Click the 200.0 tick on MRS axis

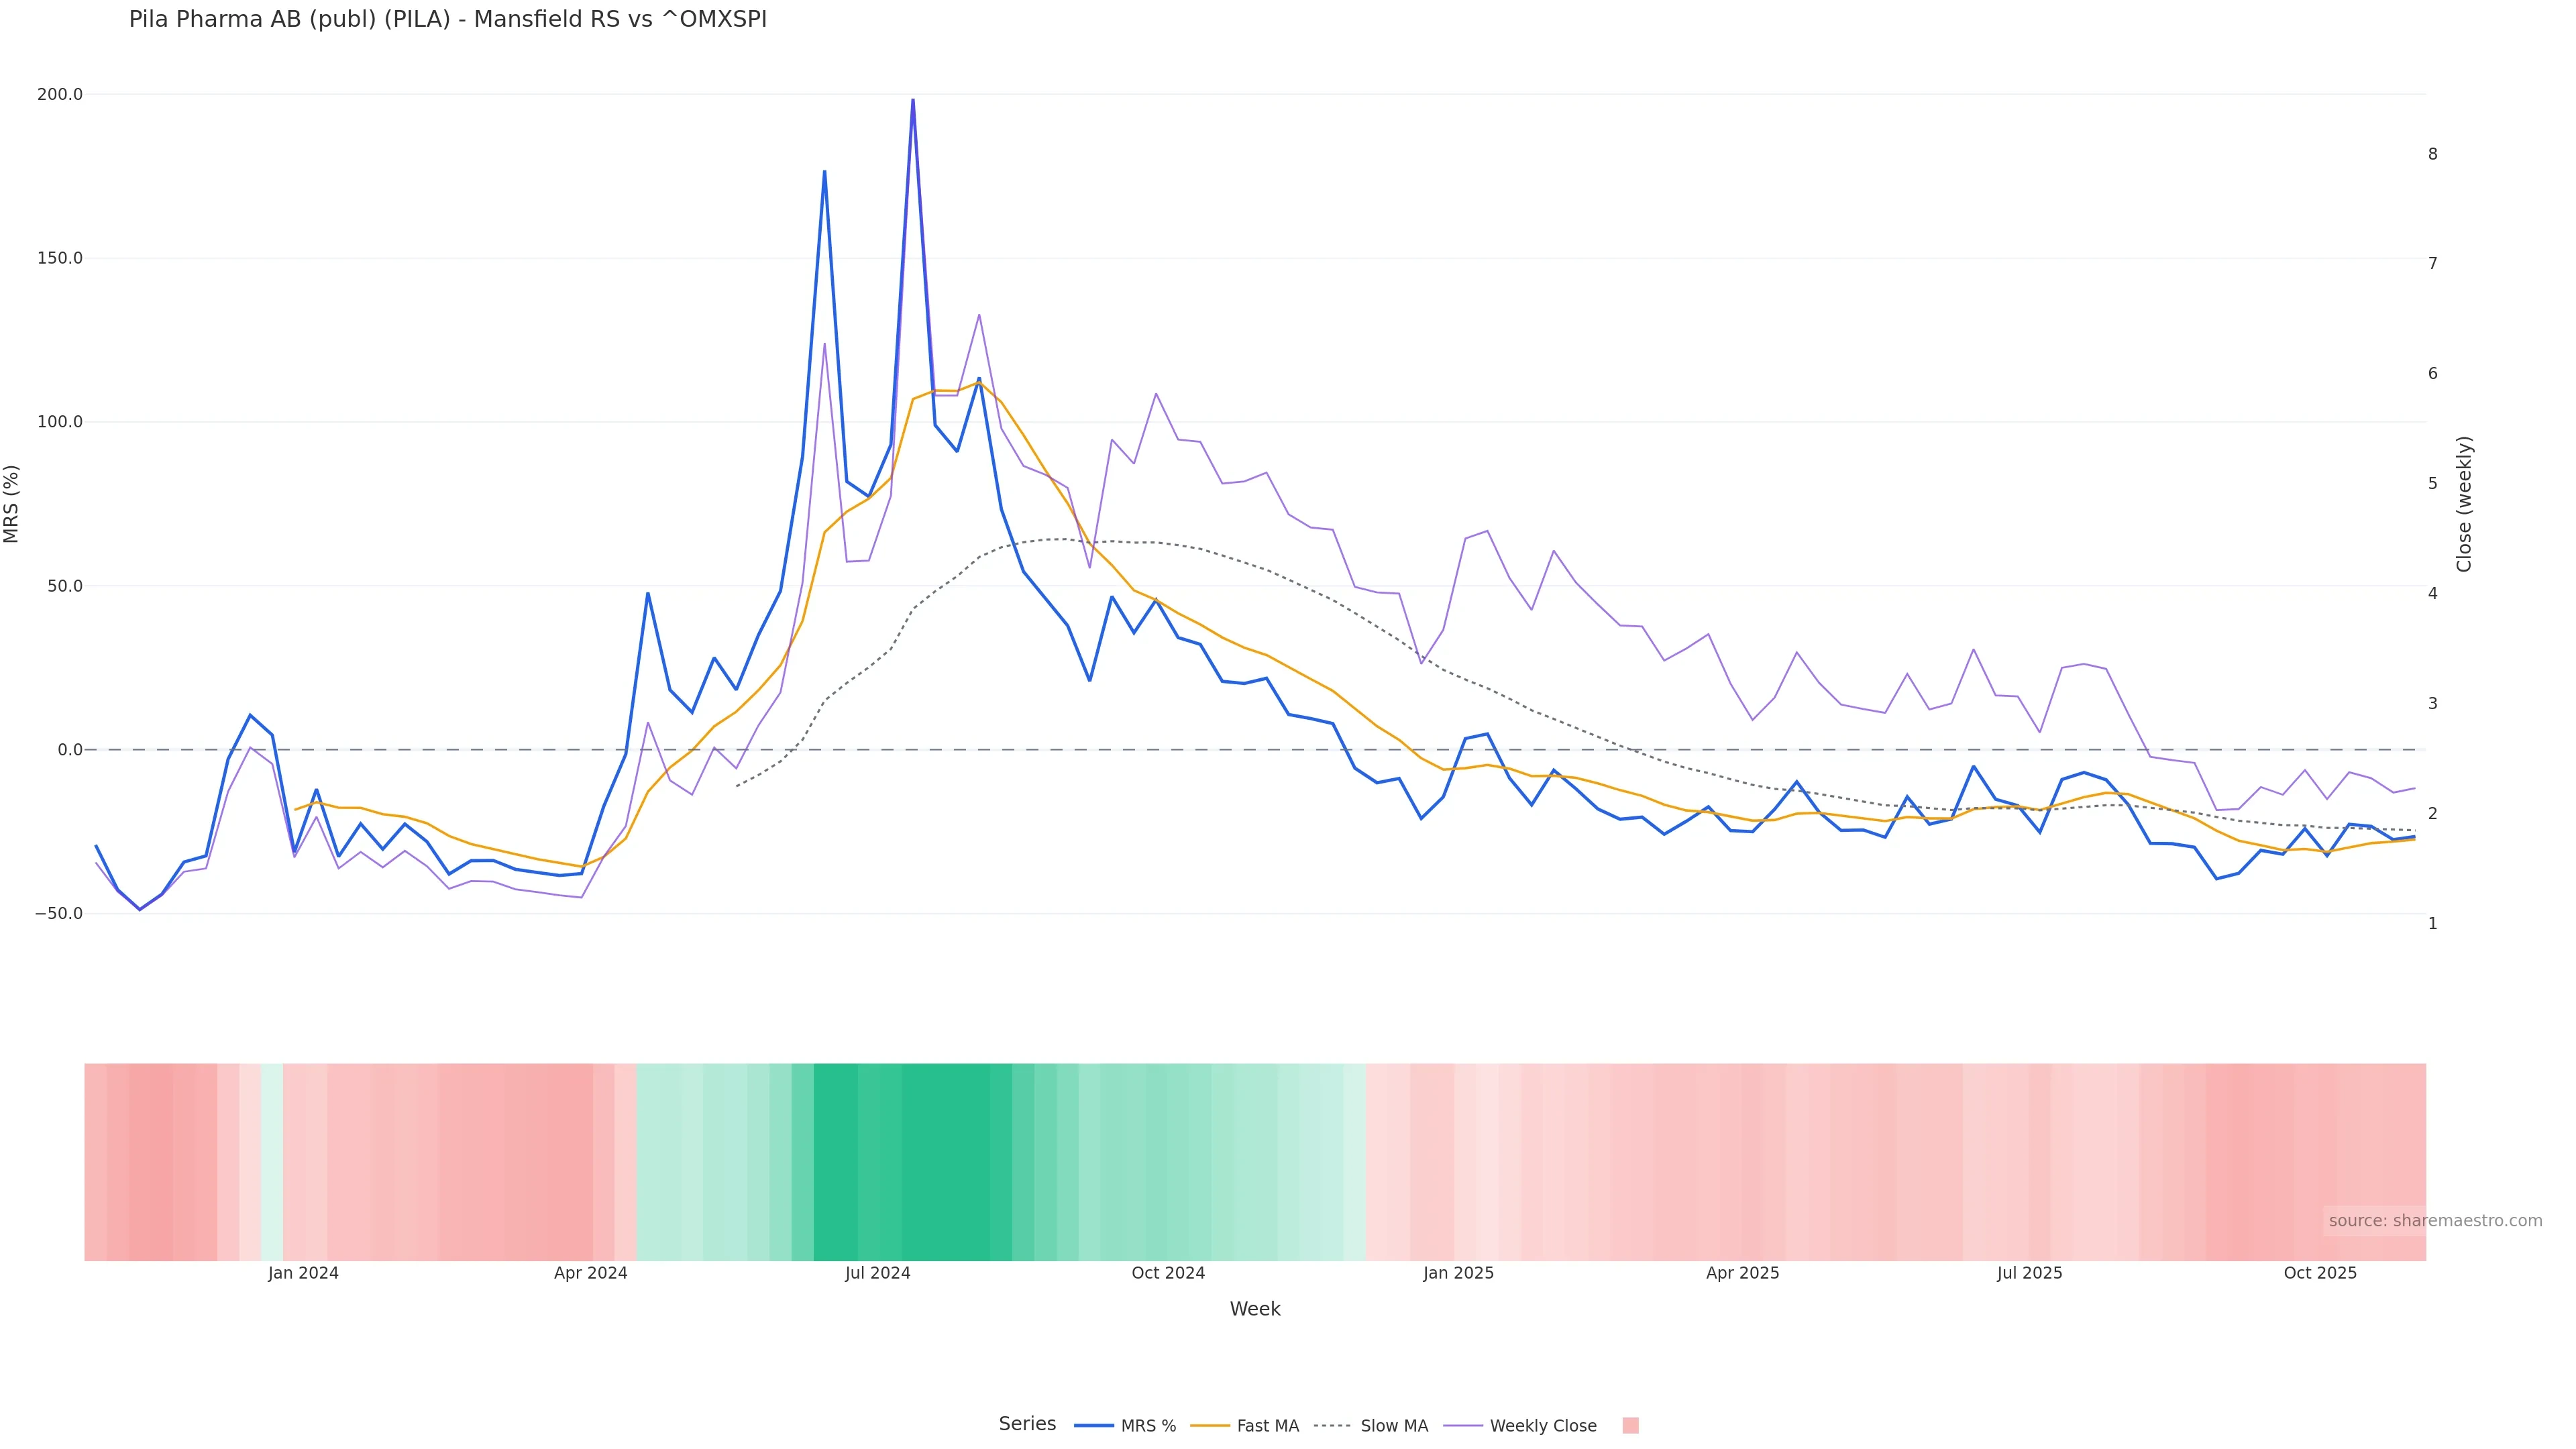(x=60, y=94)
